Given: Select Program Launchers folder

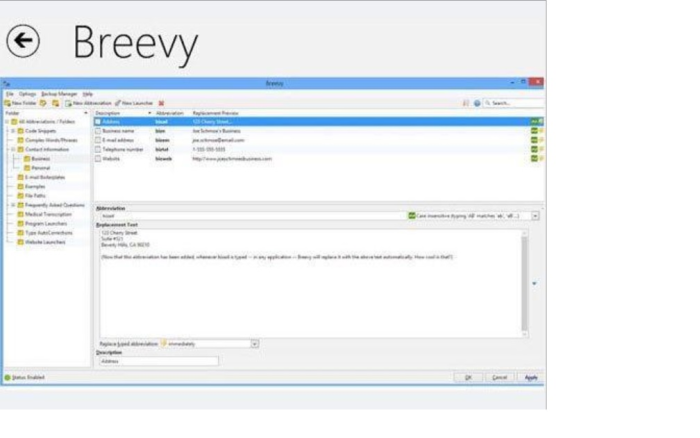Looking at the screenshot, I should pyautogui.click(x=46, y=223).
